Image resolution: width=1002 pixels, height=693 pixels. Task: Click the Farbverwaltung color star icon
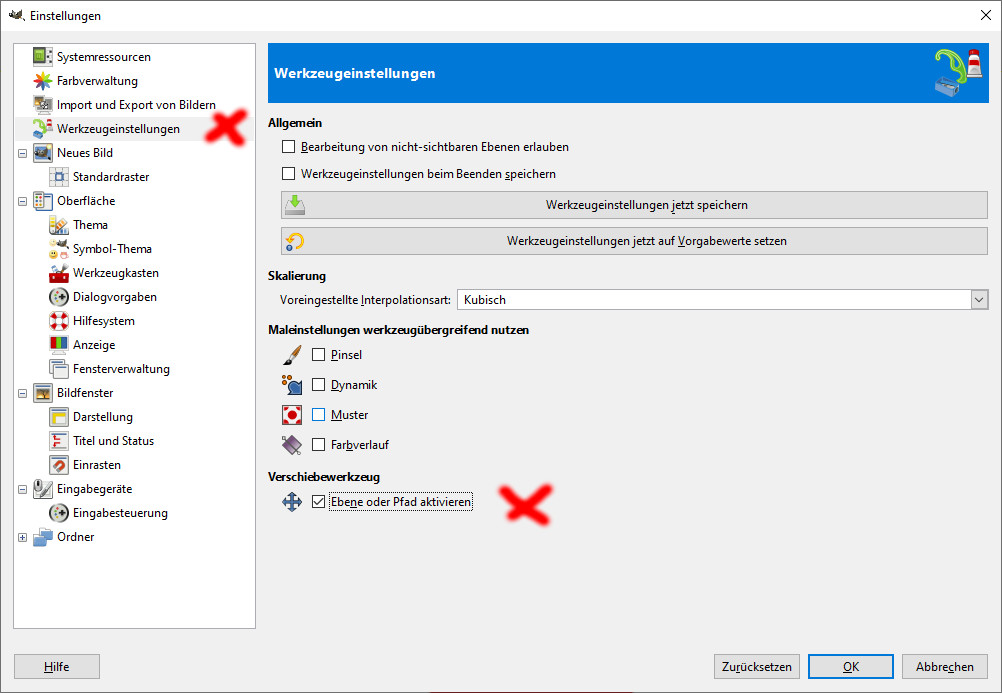tap(42, 81)
